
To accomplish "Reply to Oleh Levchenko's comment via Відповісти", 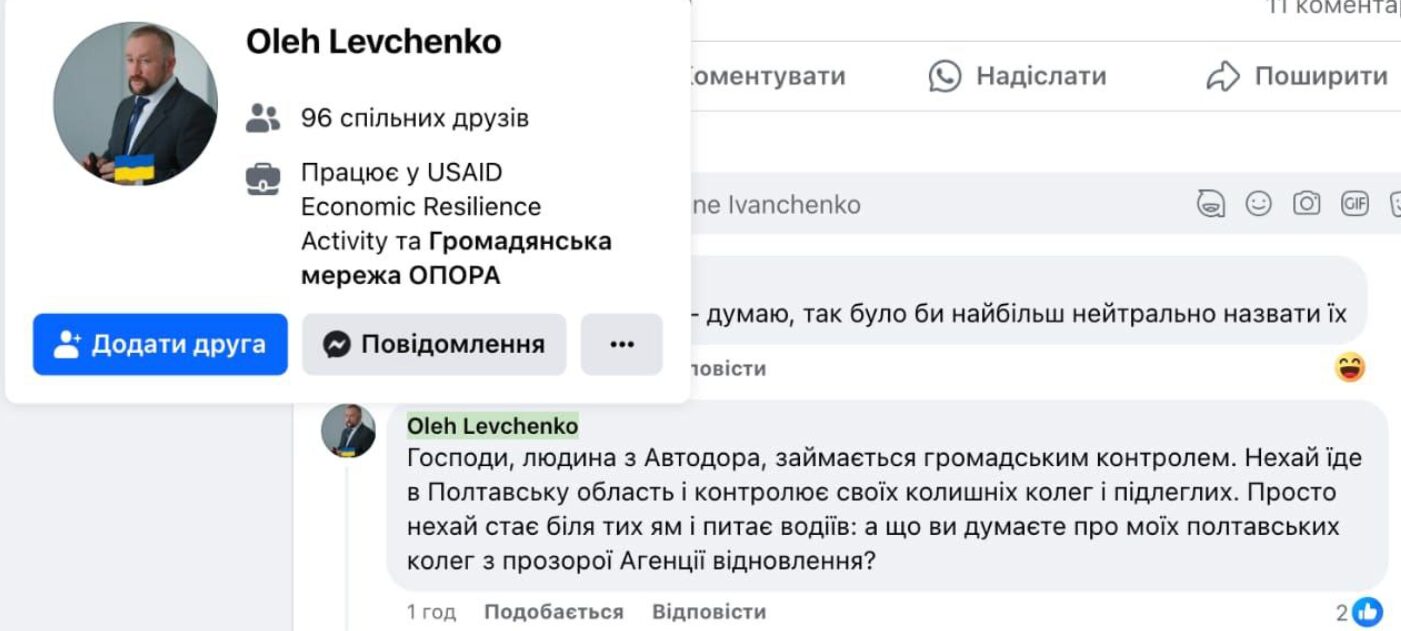I will pyautogui.click(x=709, y=612).
